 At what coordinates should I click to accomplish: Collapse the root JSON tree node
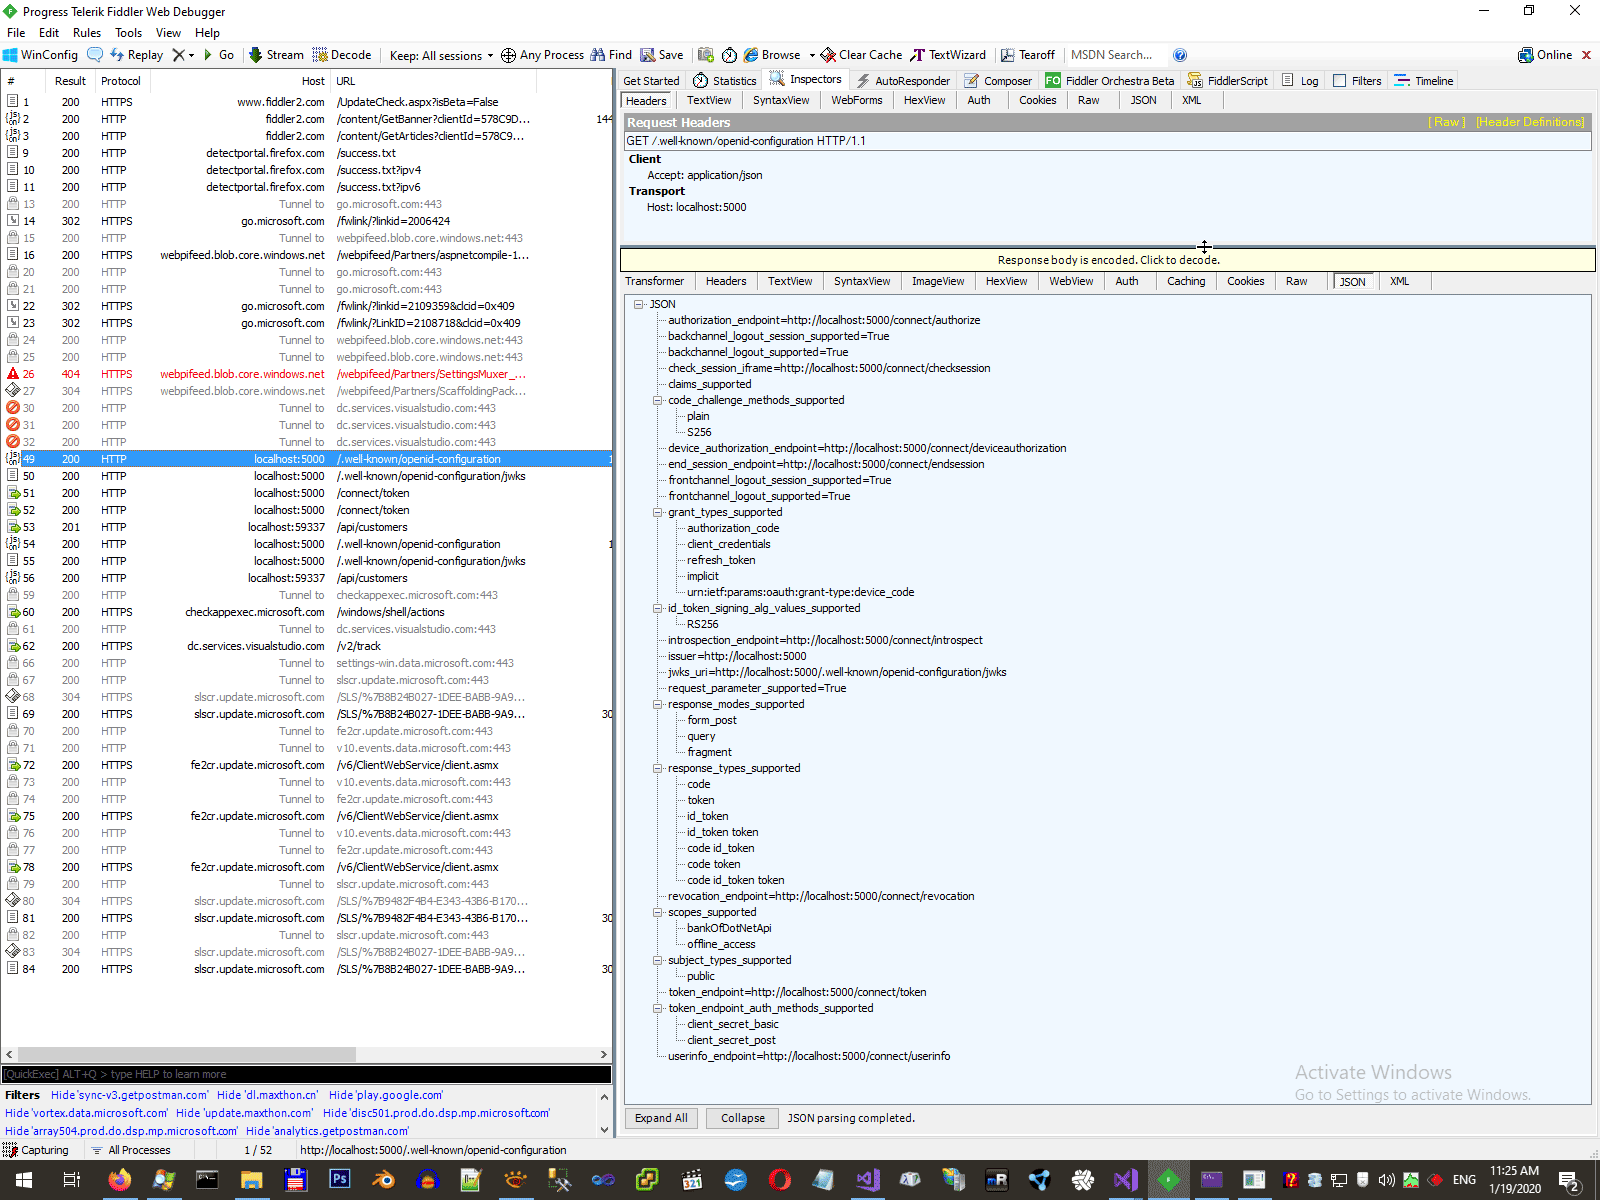(638, 304)
